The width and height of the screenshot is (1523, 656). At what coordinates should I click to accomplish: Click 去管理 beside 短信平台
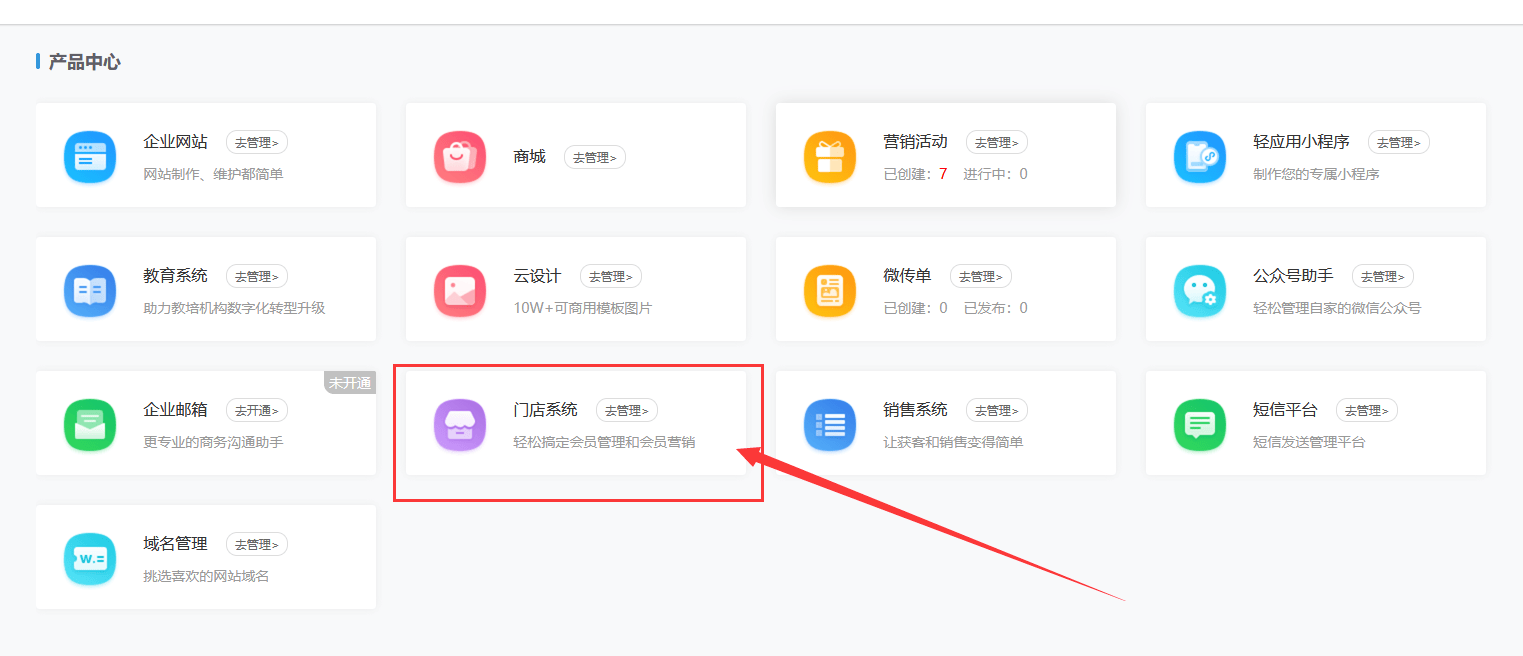tap(1367, 410)
